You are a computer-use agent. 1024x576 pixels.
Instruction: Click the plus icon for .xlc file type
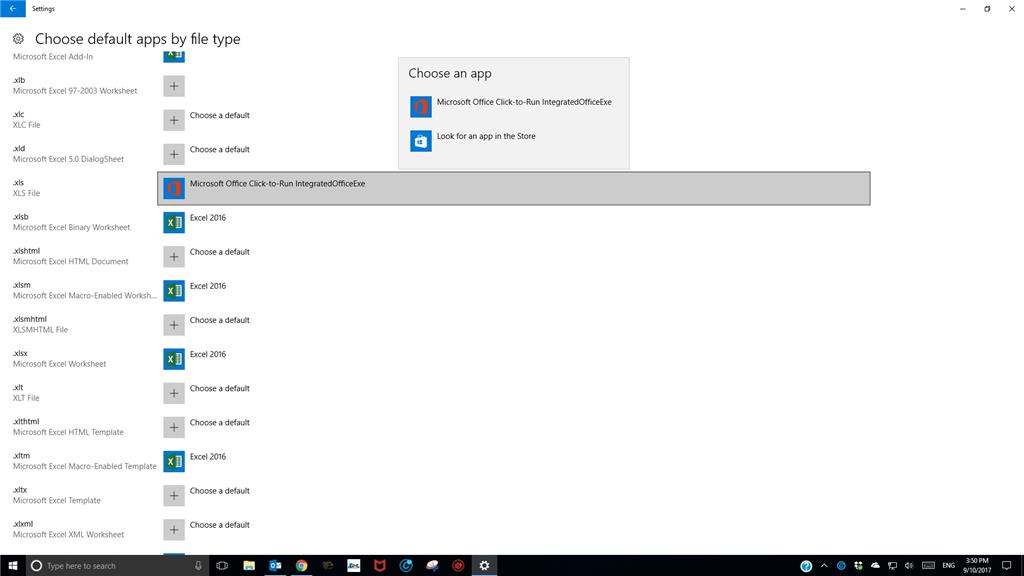[174, 120]
